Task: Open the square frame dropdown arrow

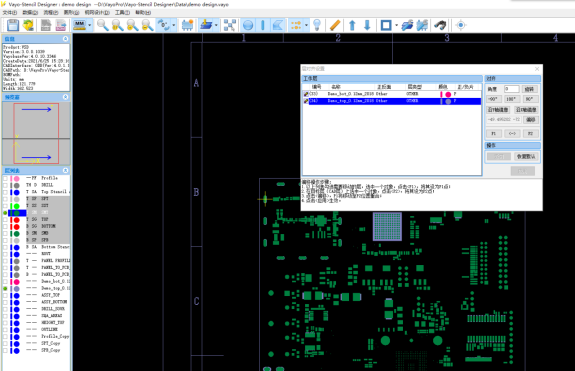Action: pyautogui.click(x=396, y=25)
